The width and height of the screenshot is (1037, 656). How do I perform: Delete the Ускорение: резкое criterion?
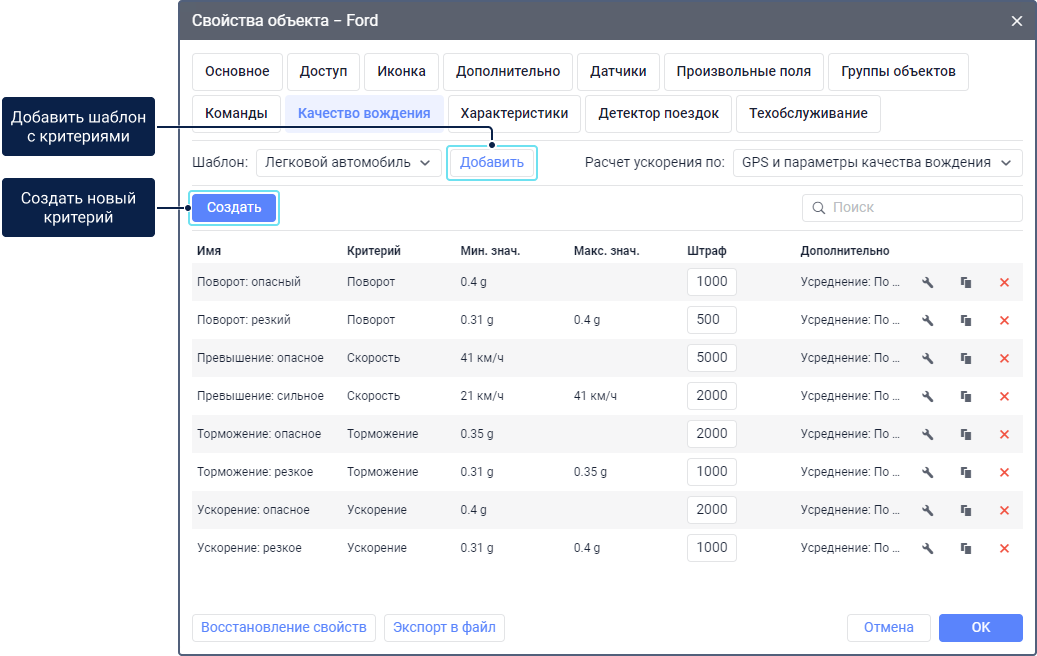1004,549
